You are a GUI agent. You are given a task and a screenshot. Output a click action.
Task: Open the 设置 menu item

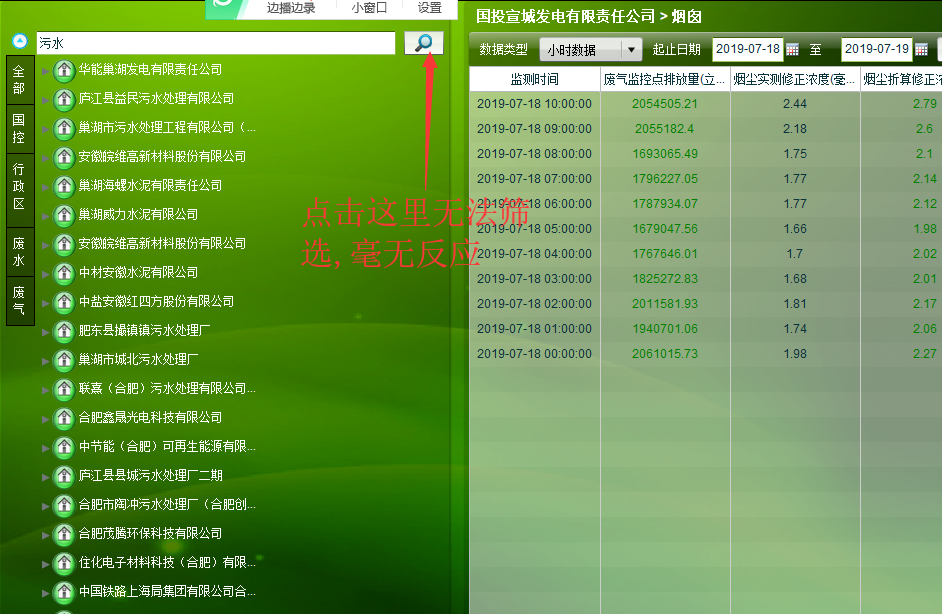point(430,8)
